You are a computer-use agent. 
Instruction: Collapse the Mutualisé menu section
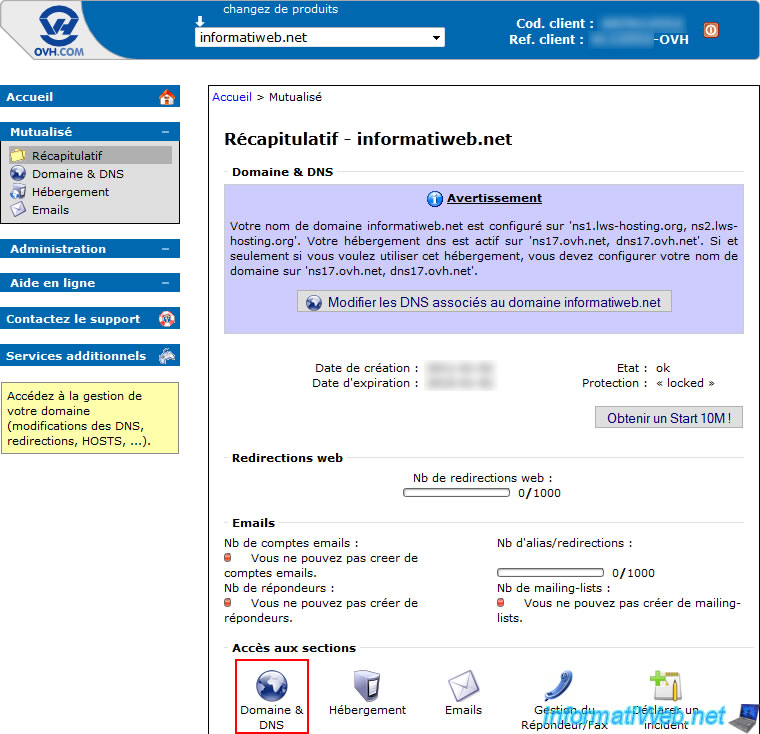tap(166, 132)
